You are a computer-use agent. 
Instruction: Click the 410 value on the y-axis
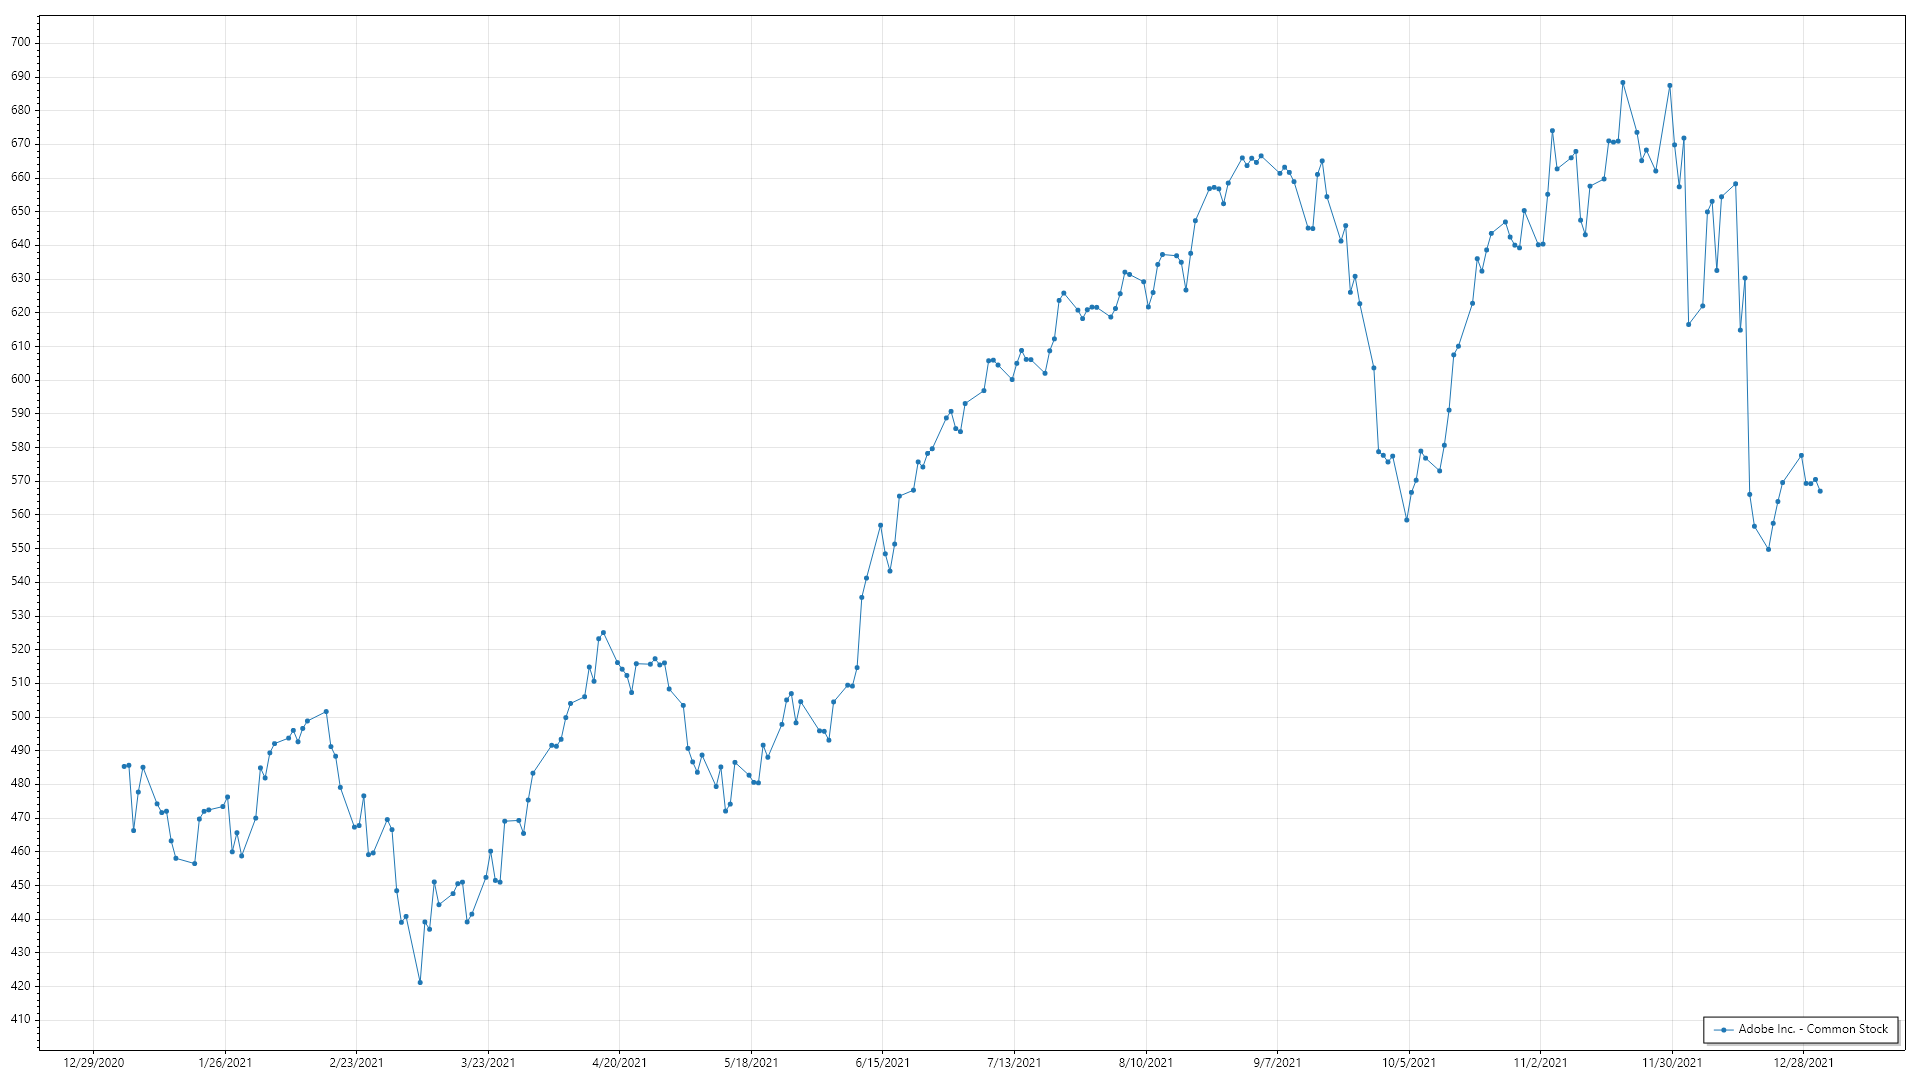click(x=21, y=1019)
